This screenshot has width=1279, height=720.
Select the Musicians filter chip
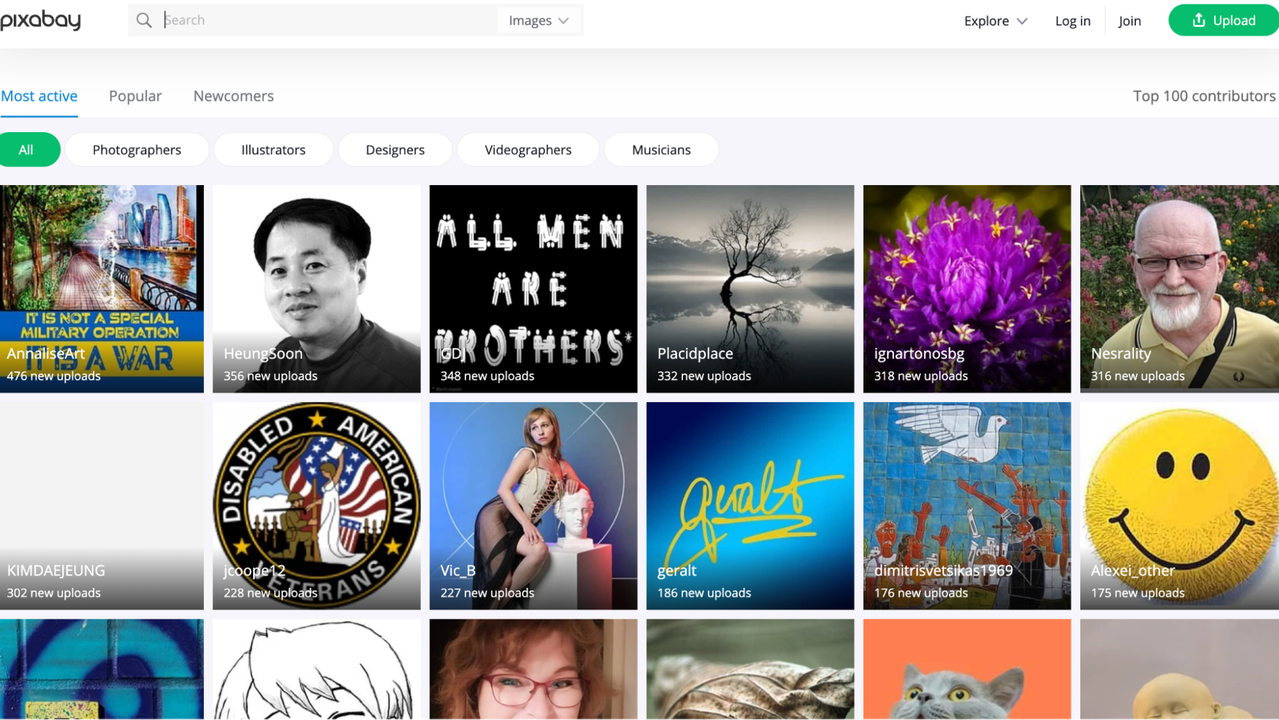[661, 150]
